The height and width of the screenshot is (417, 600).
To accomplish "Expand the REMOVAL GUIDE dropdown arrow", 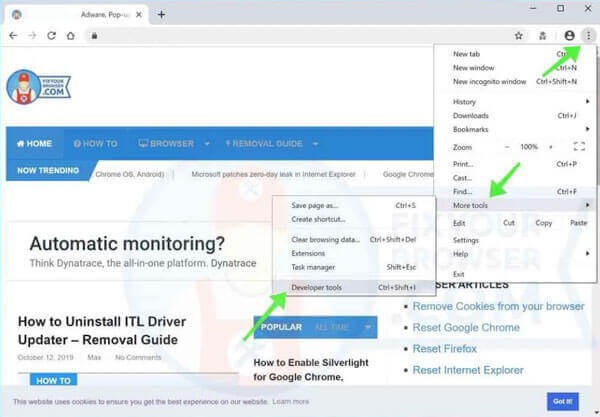I will tap(315, 144).
